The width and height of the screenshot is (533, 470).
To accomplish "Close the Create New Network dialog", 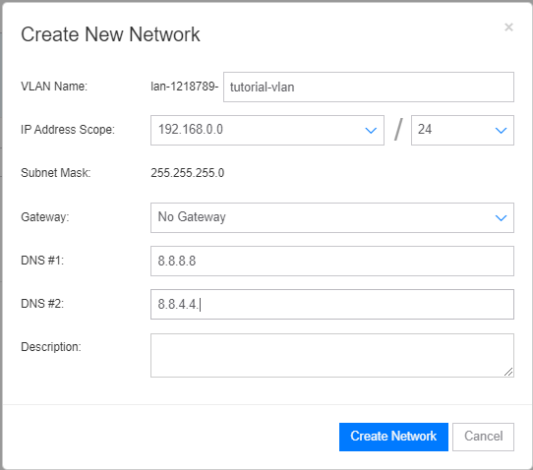I will click(509, 27).
